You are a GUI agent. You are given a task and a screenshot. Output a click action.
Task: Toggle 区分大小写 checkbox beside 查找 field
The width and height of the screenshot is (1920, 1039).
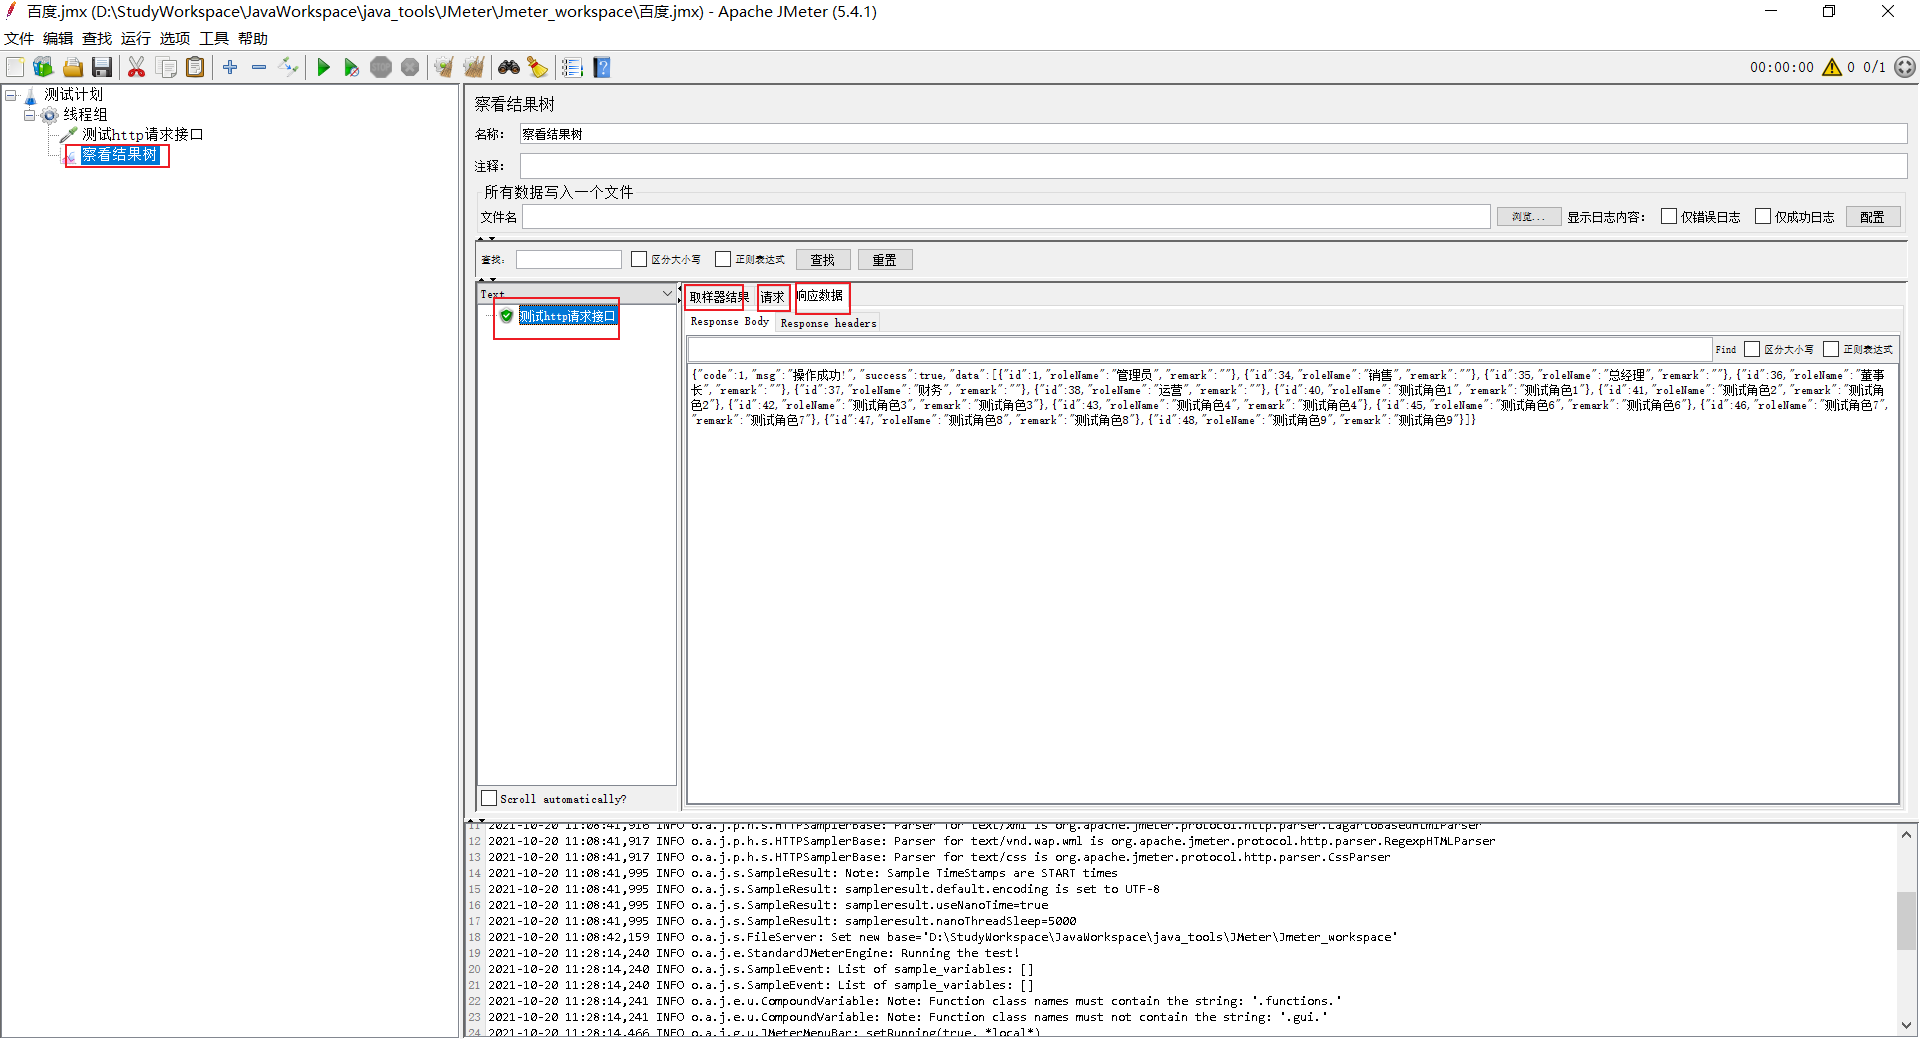click(x=639, y=259)
